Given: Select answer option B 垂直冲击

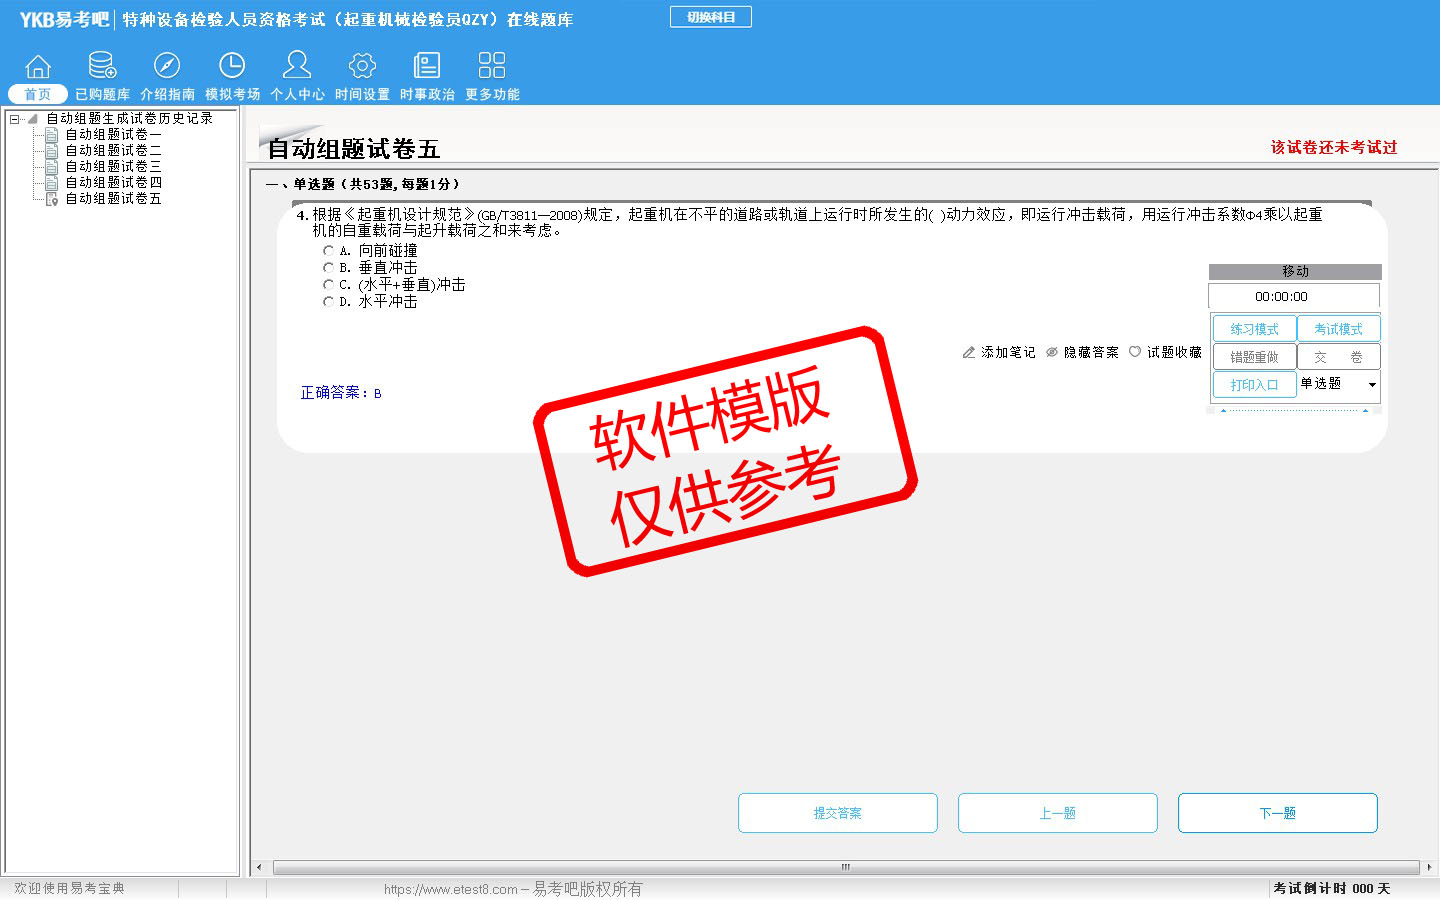Looking at the screenshot, I should pos(328,268).
